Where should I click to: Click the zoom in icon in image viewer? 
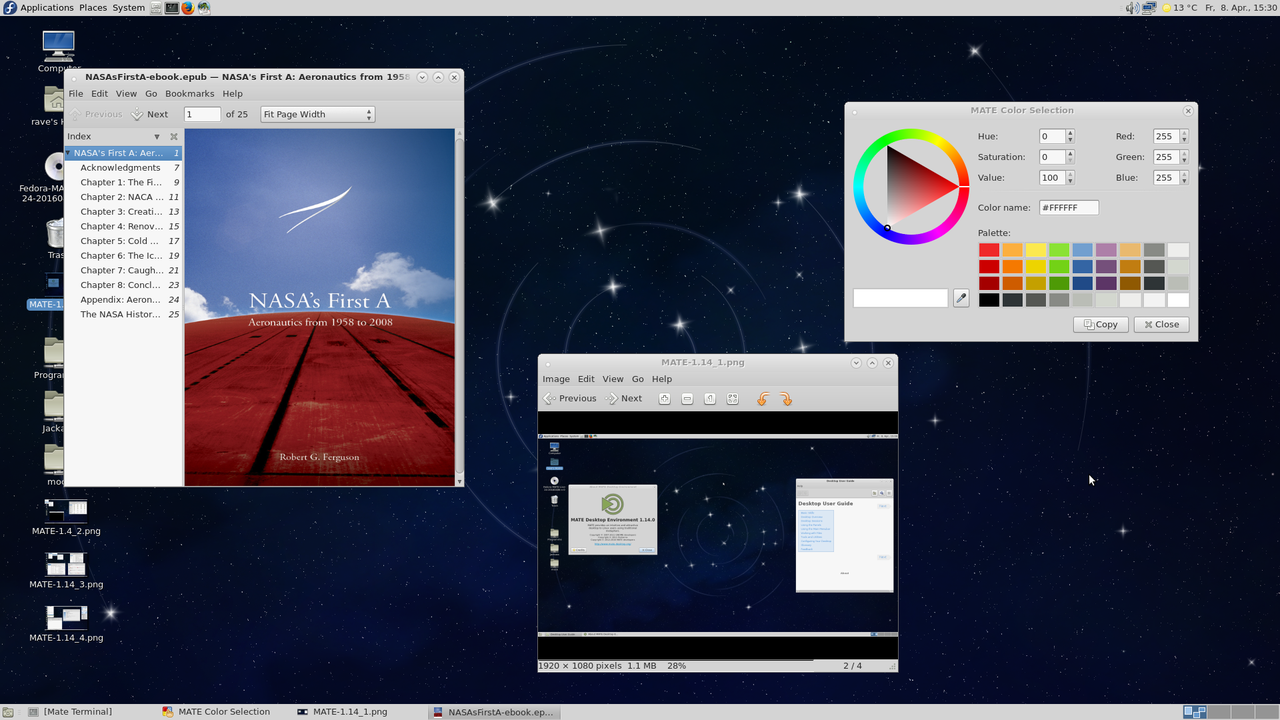point(664,399)
